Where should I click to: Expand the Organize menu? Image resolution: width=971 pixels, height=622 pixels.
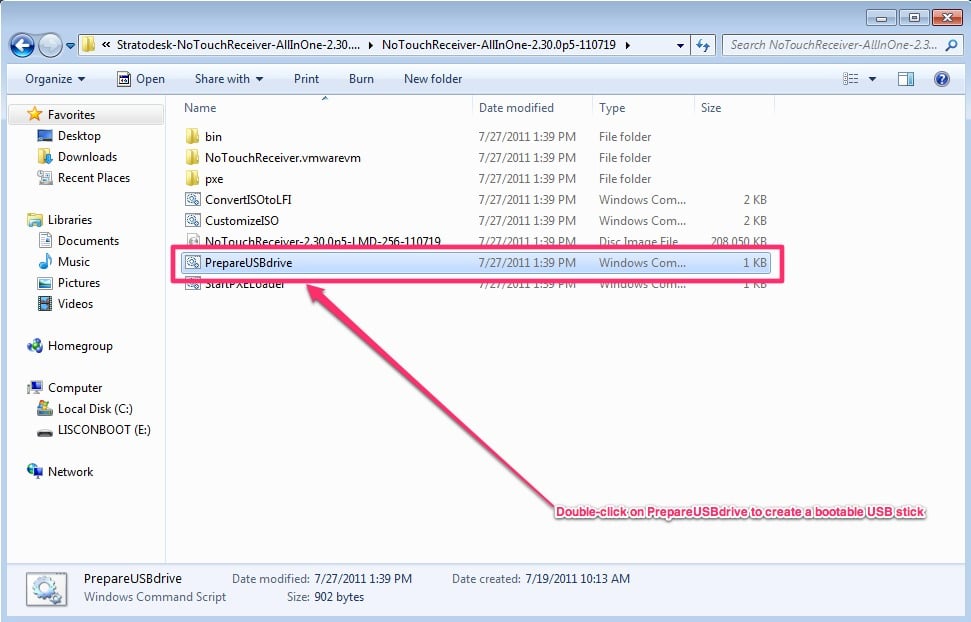pos(54,79)
